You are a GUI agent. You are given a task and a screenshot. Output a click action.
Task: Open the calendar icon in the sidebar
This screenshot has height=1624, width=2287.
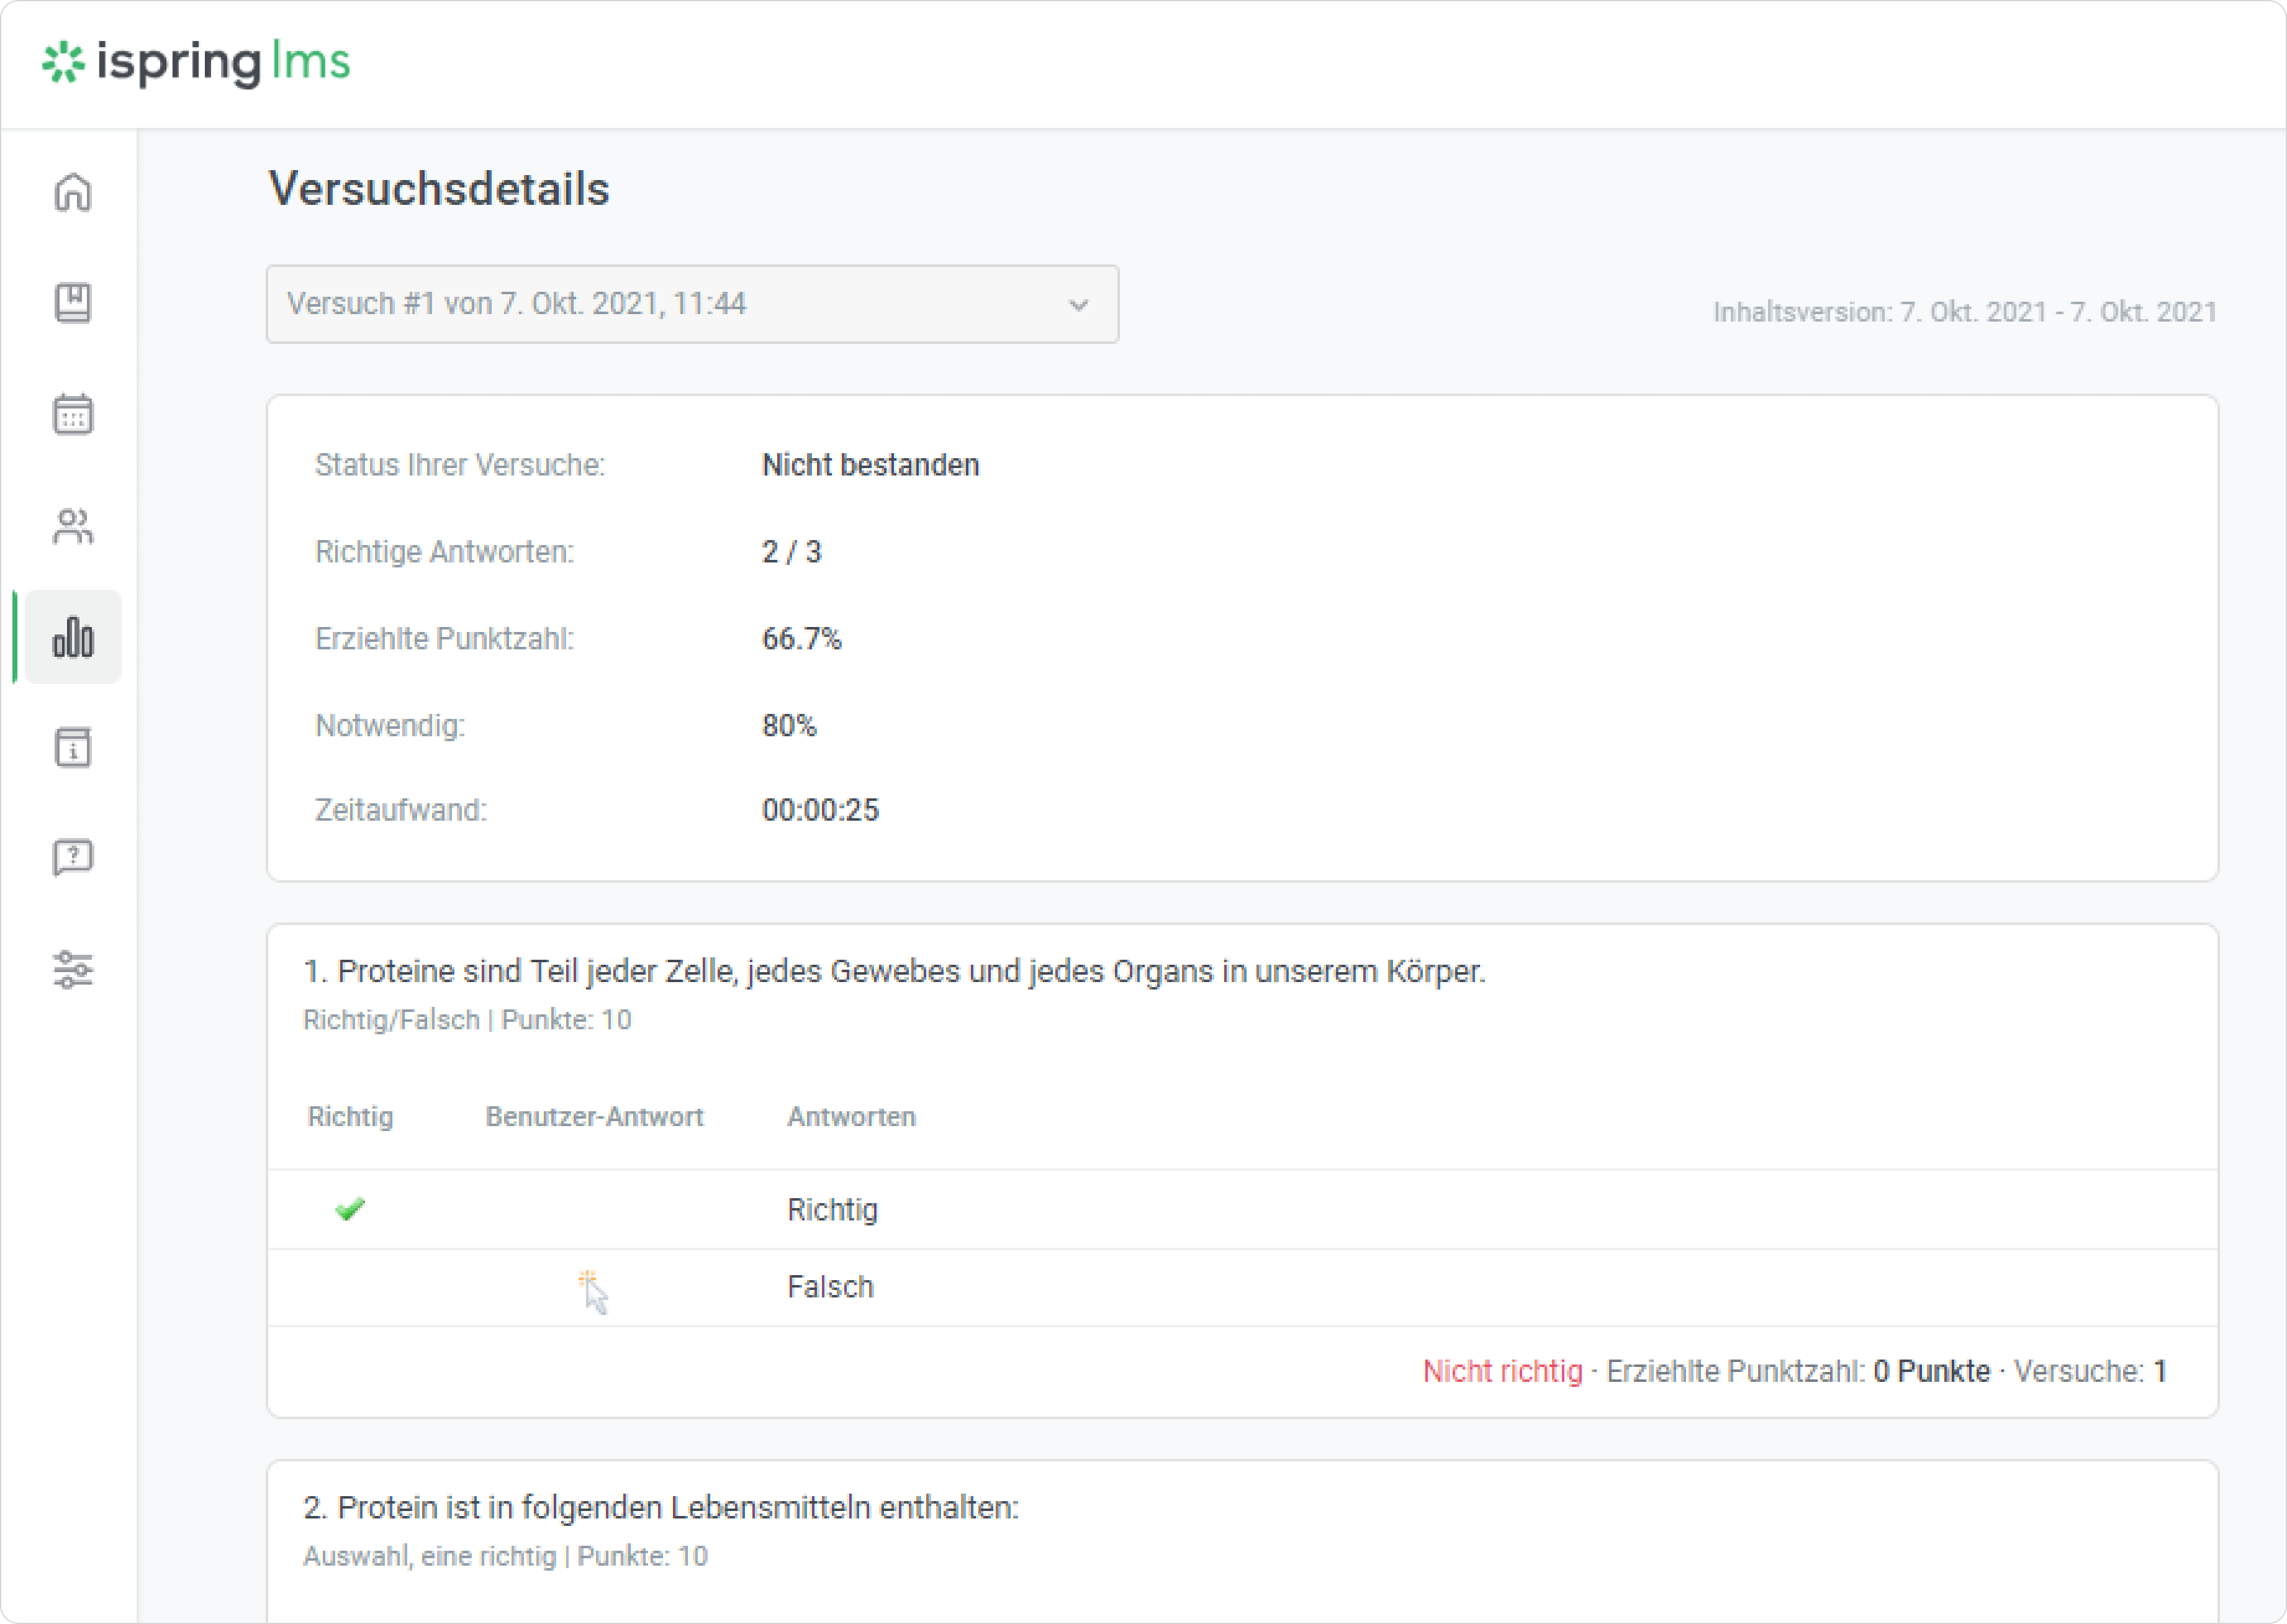[x=73, y=414]
